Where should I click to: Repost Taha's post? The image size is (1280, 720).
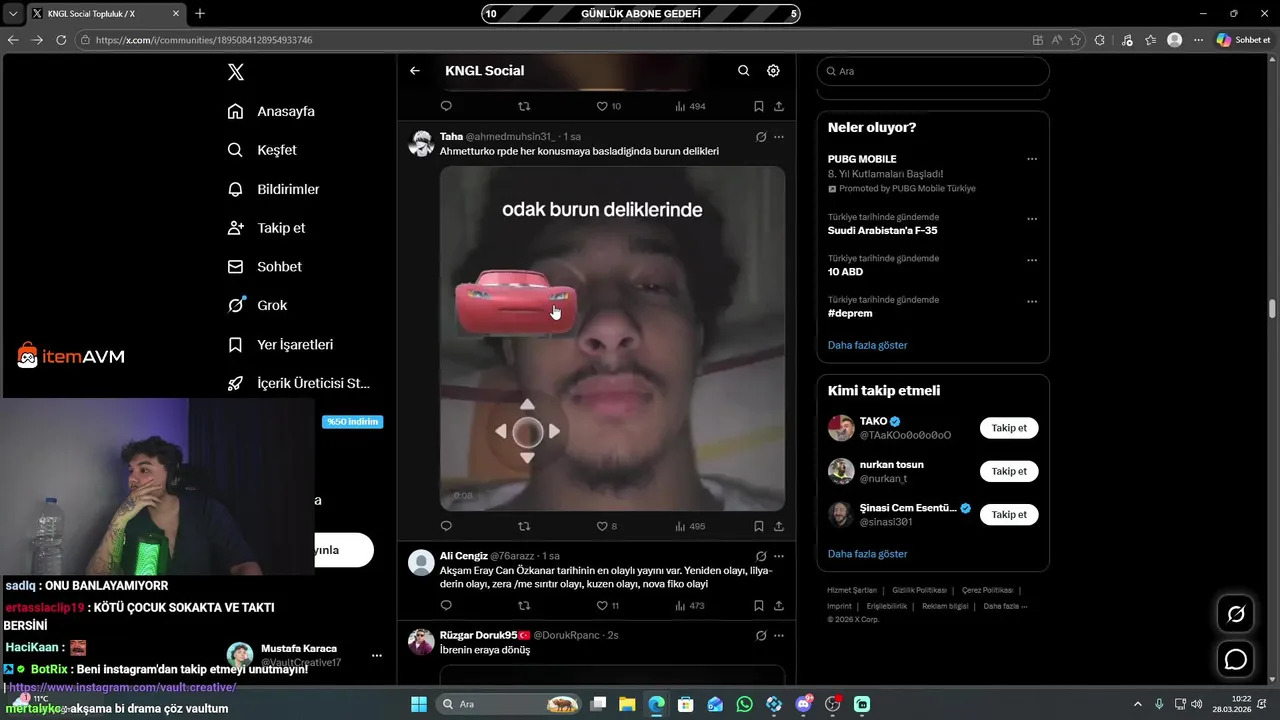[x=524, y=526]
